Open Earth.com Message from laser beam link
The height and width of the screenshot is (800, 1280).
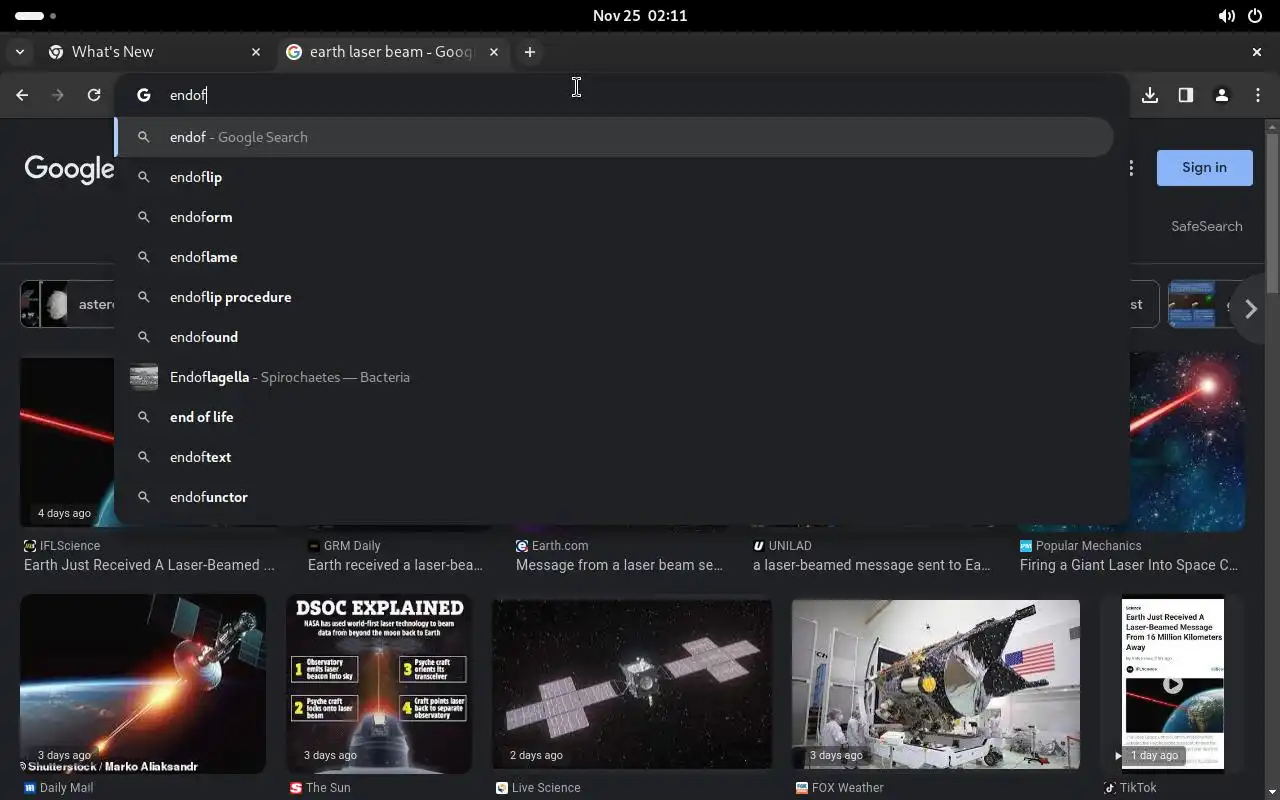(x=619, y=565)
